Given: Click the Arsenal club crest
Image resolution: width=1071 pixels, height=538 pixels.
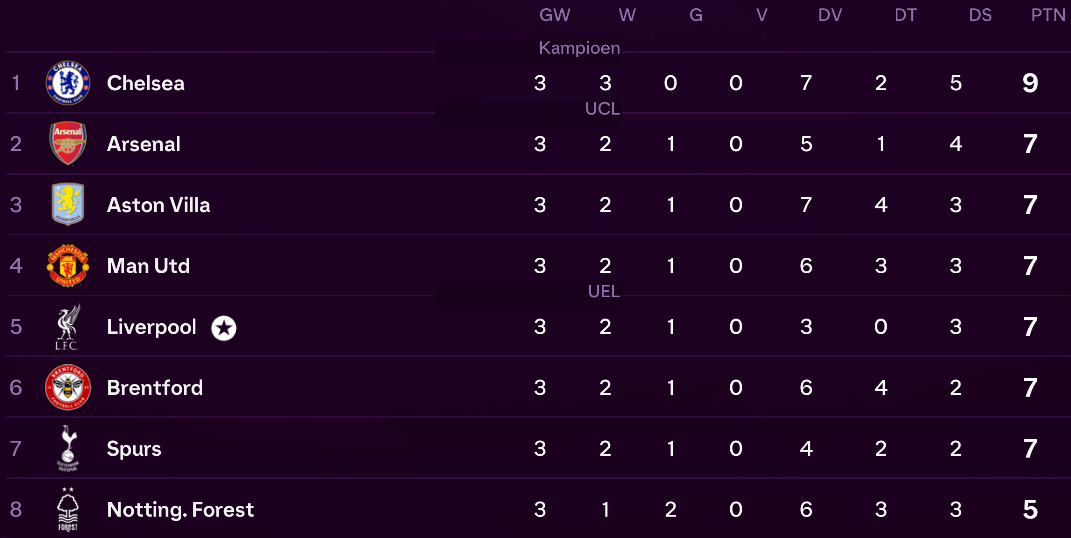Looking at the screenshot, I should (68, 144).
